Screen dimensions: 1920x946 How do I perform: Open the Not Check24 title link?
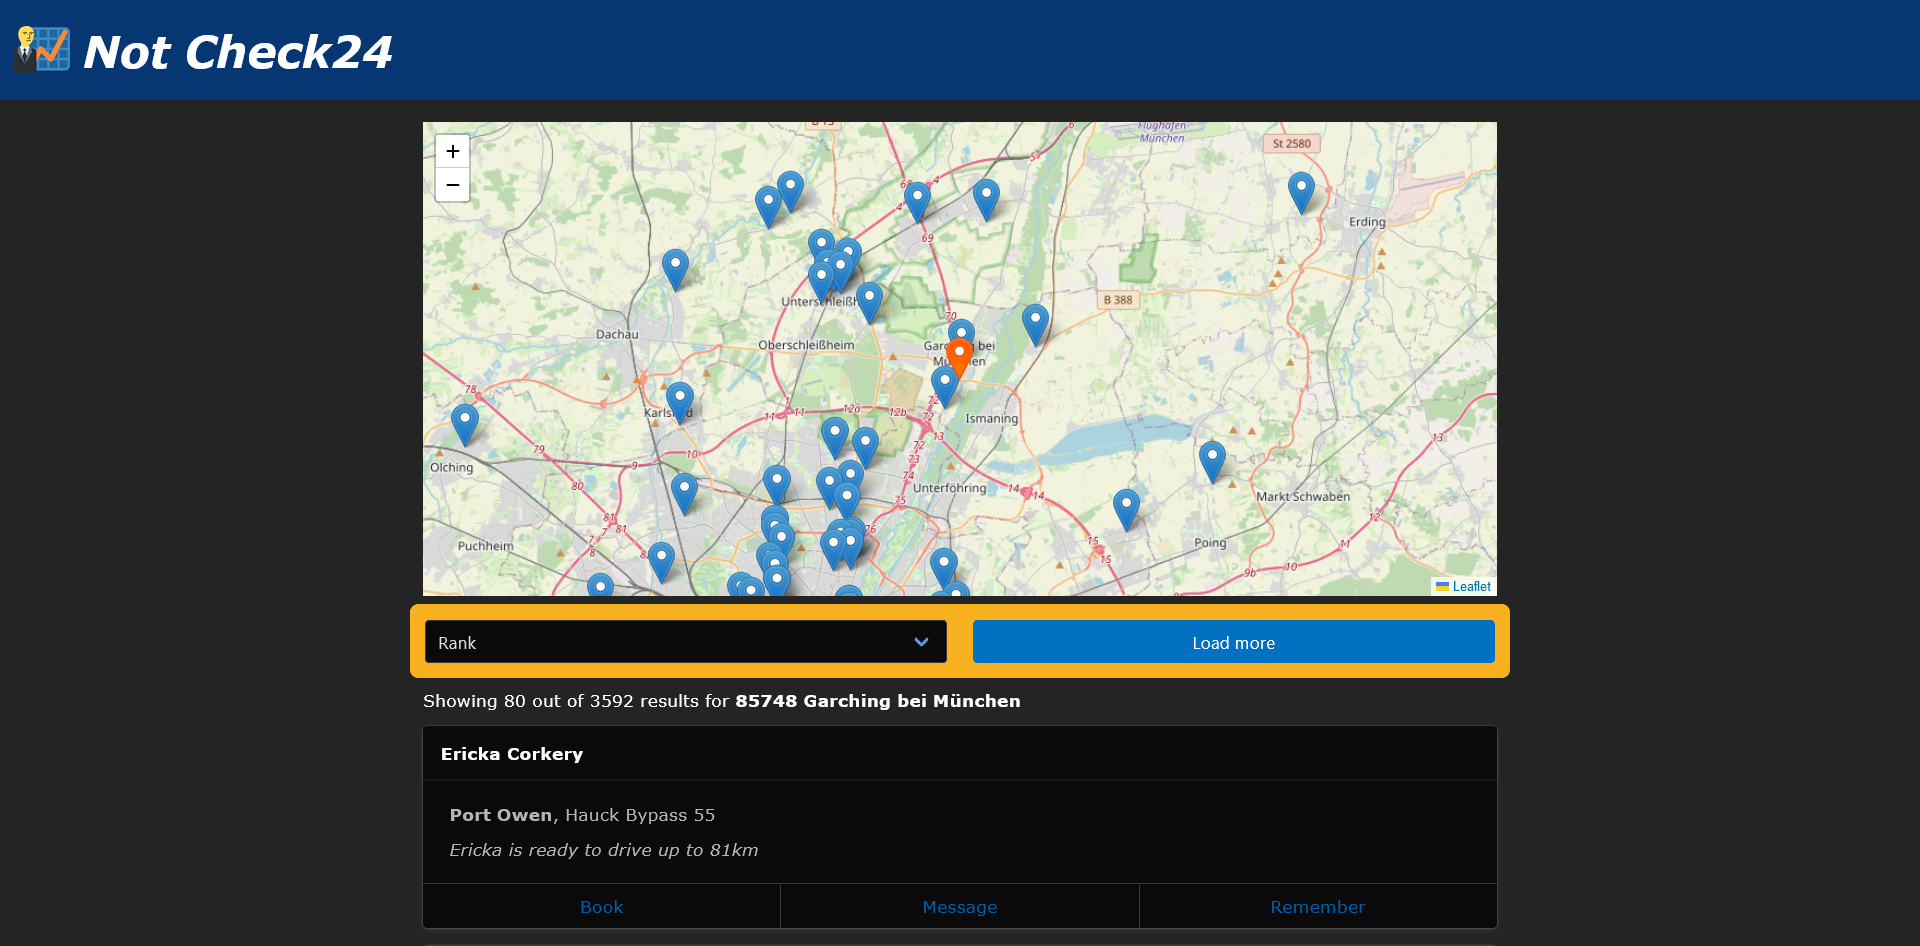[238, 52]
